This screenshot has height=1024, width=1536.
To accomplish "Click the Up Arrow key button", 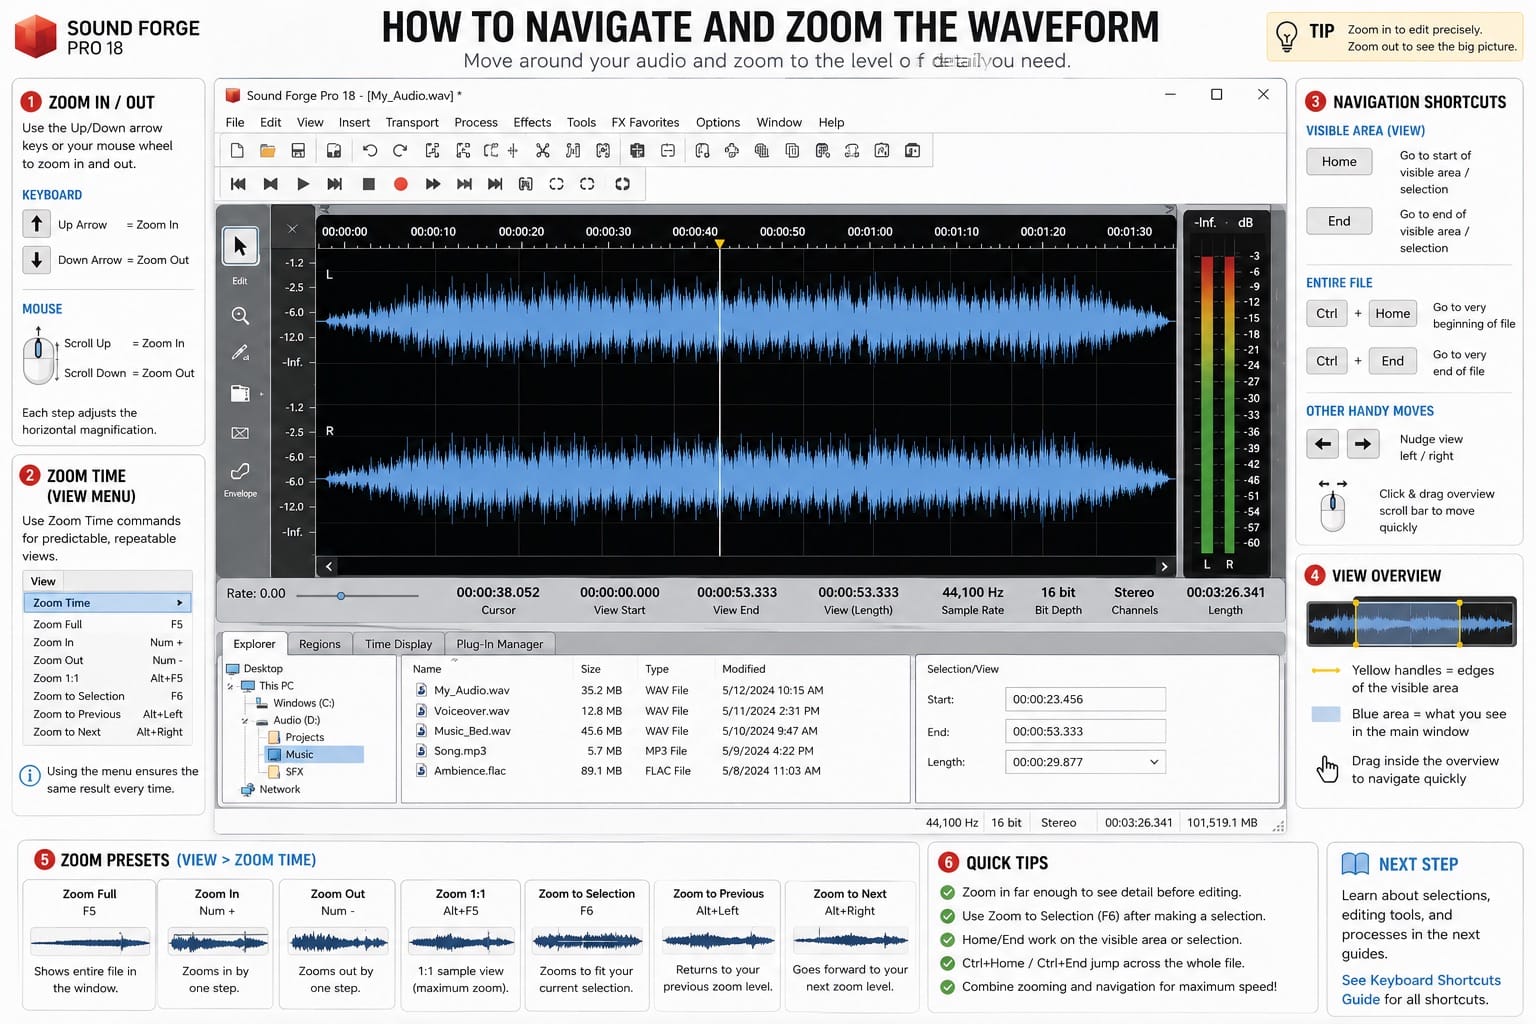I will pyautogui.click(x=37, y=223).
